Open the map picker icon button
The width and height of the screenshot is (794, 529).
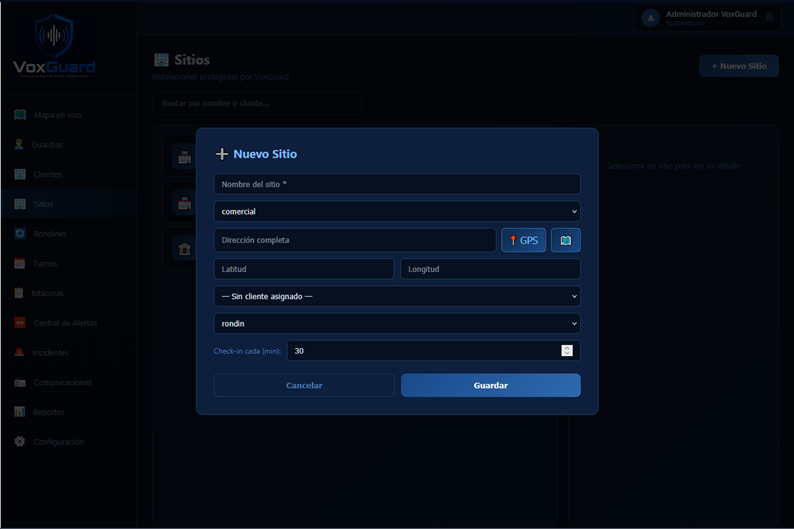(566, 240)
